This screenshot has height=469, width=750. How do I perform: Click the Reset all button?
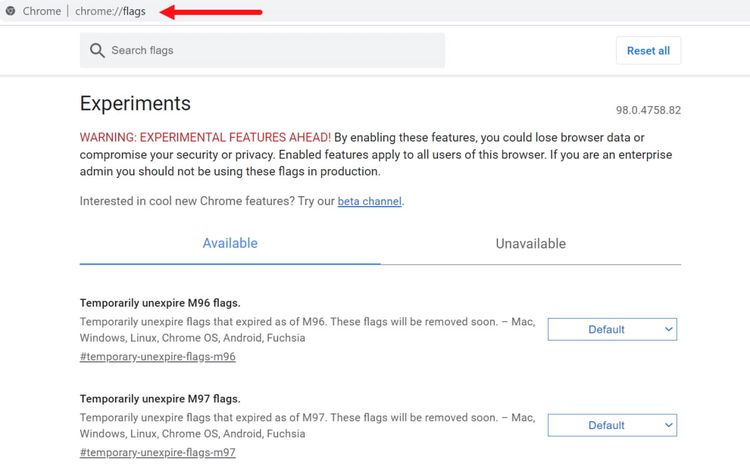tap(648, 51)
